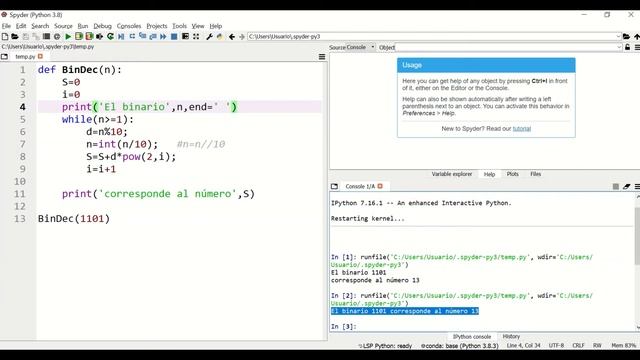Click Browse tabs icon in editor
The width and height of the screenshot is (640, 360).
(4, 57)
